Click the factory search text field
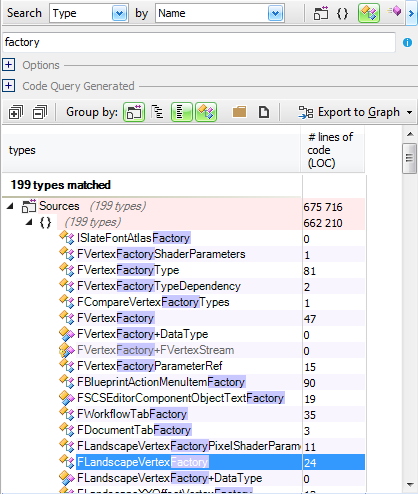 [199, 42]
